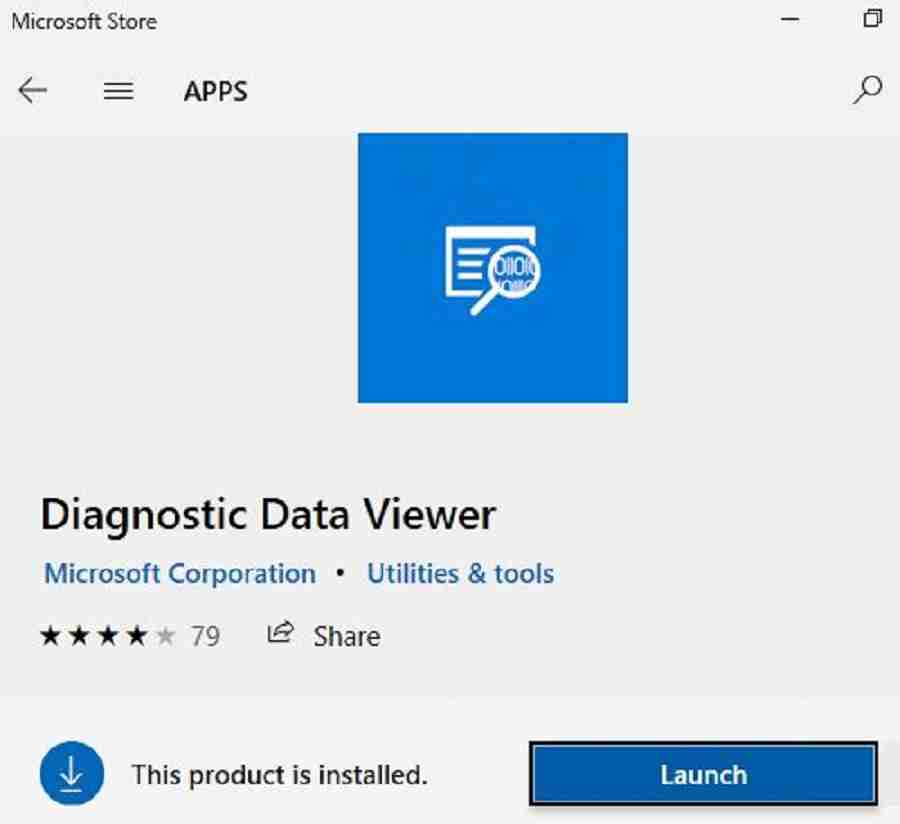Click the Share icon
The image size is (900, 824).
pos(281,633)
